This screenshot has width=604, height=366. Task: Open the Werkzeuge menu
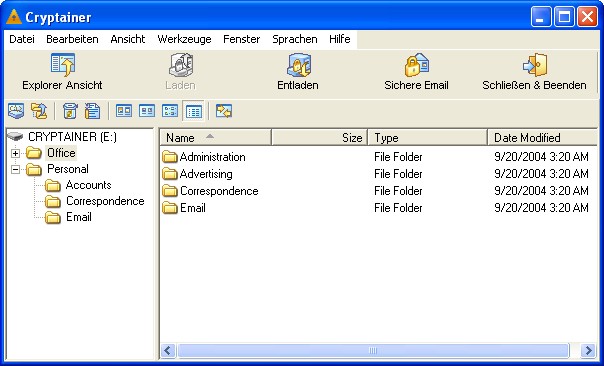(x=184, y=39)
